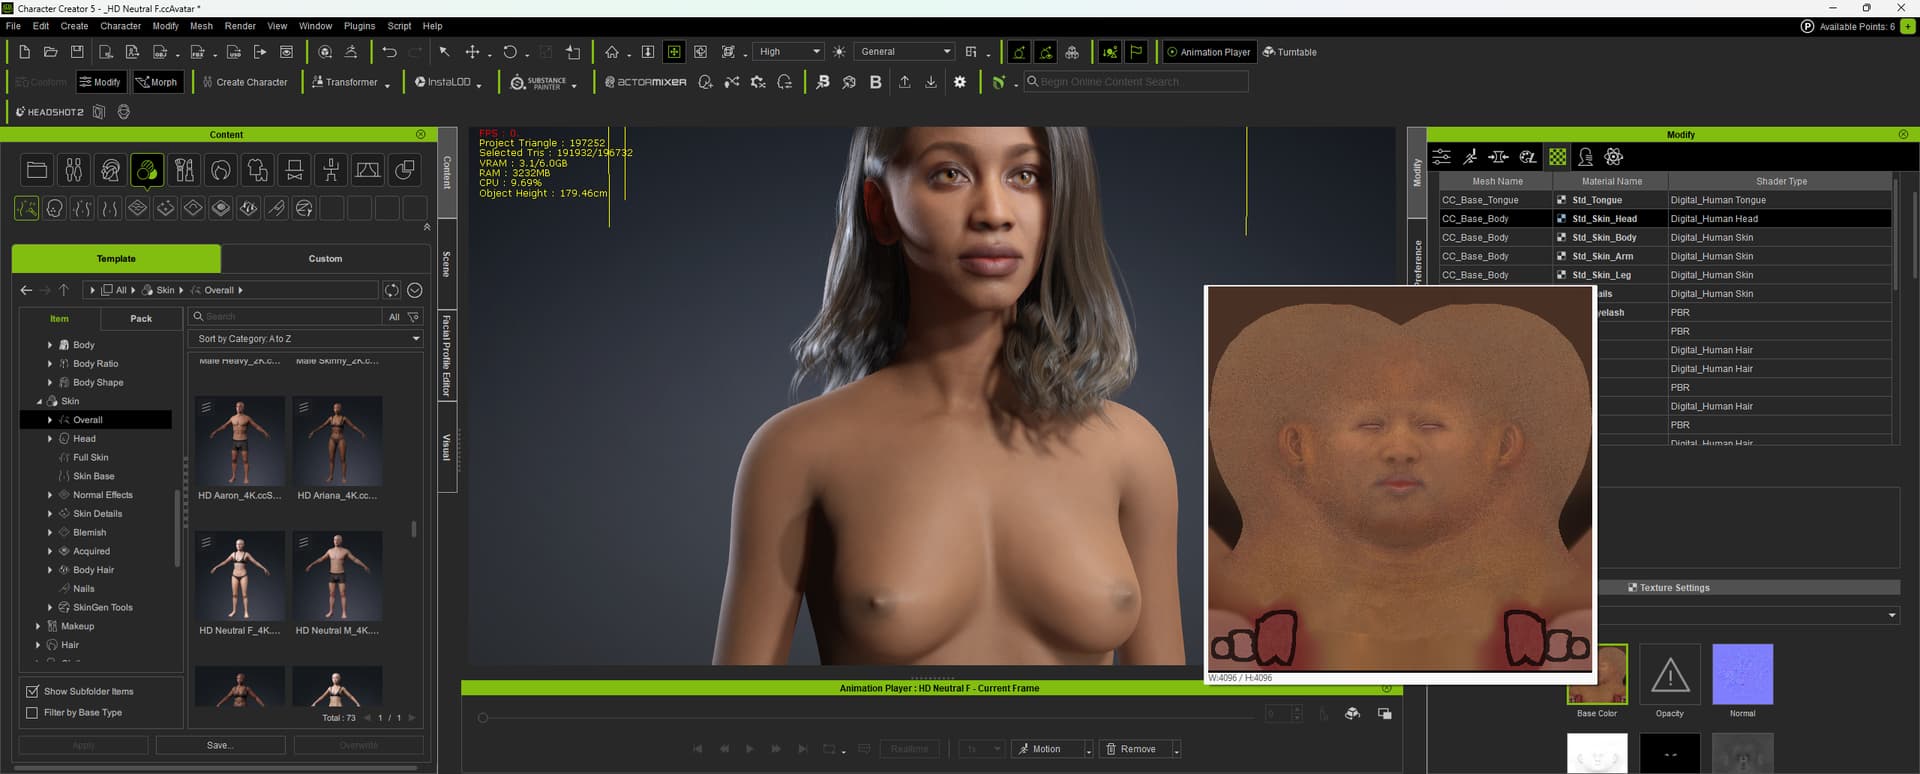This screenshot has width=1920, height=774.
Task: Select the Home camera view icon
Action: [x=612, y=52]
